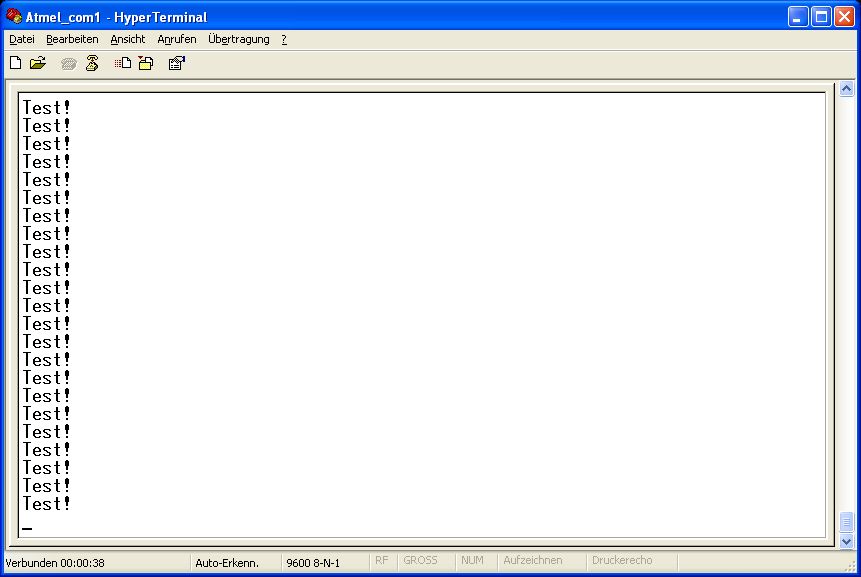Open the Anrufen menu
861x577 pixels.
pyautogui.click(x=176, y=39)
